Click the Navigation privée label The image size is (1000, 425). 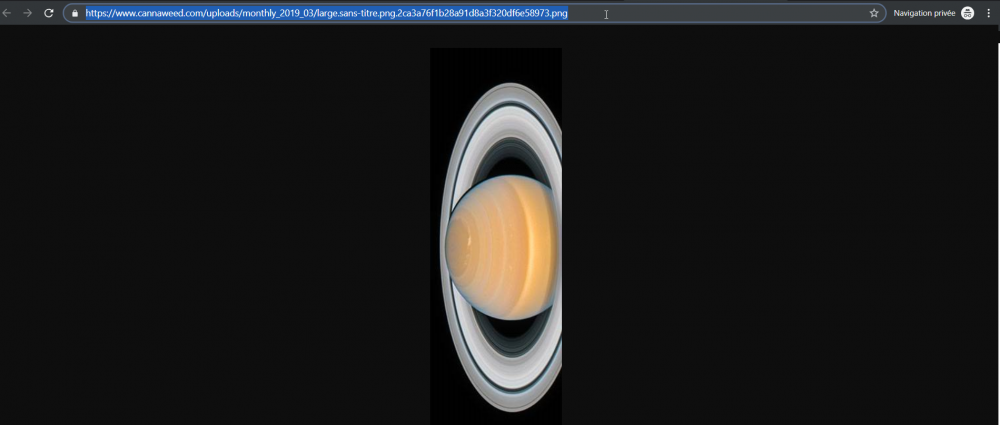[x=924, y=13]
